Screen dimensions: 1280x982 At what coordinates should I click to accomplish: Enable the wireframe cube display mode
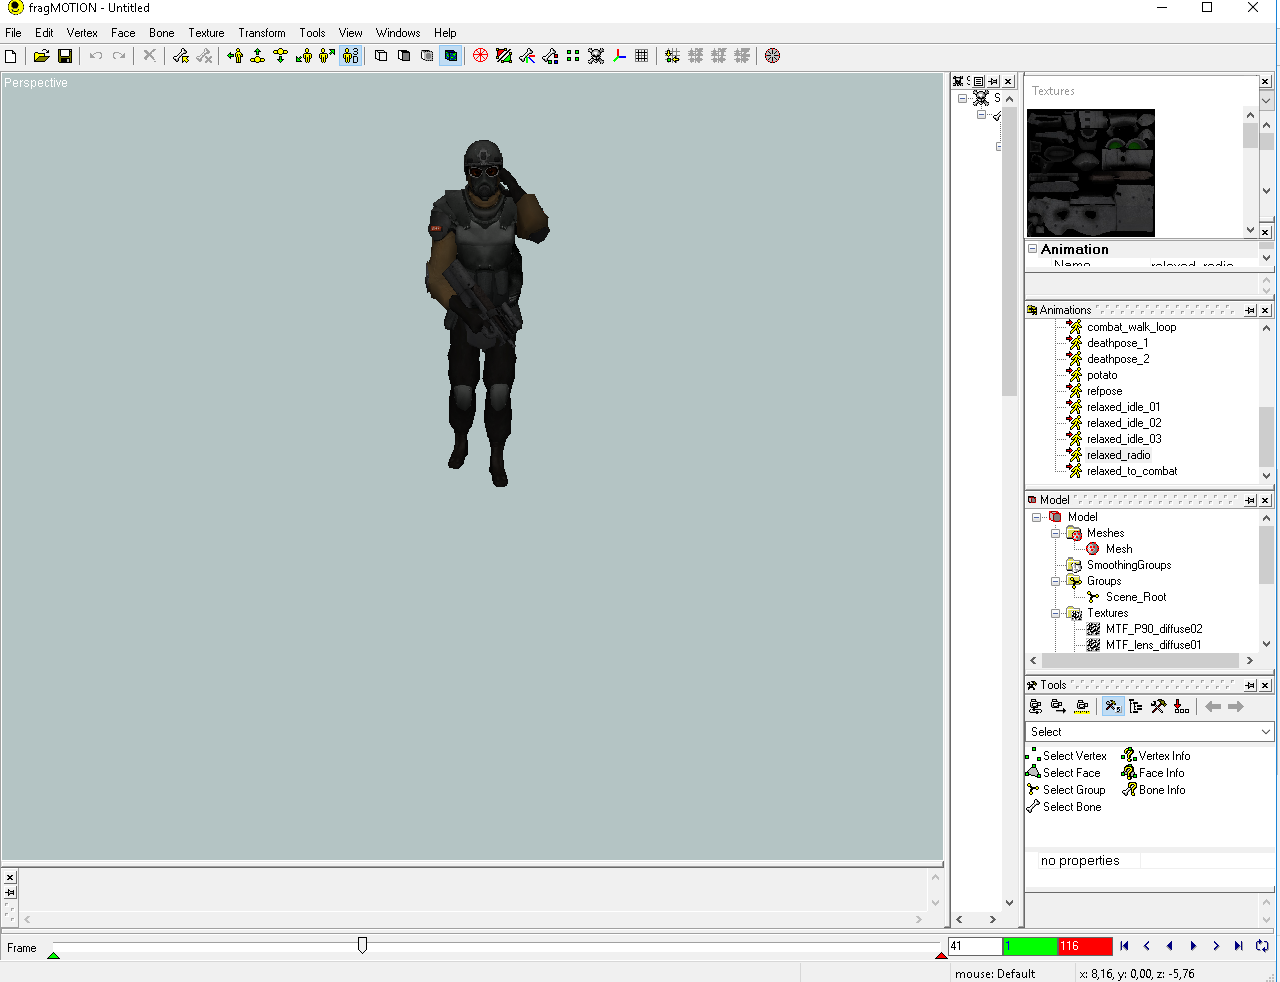pos(381,56)
